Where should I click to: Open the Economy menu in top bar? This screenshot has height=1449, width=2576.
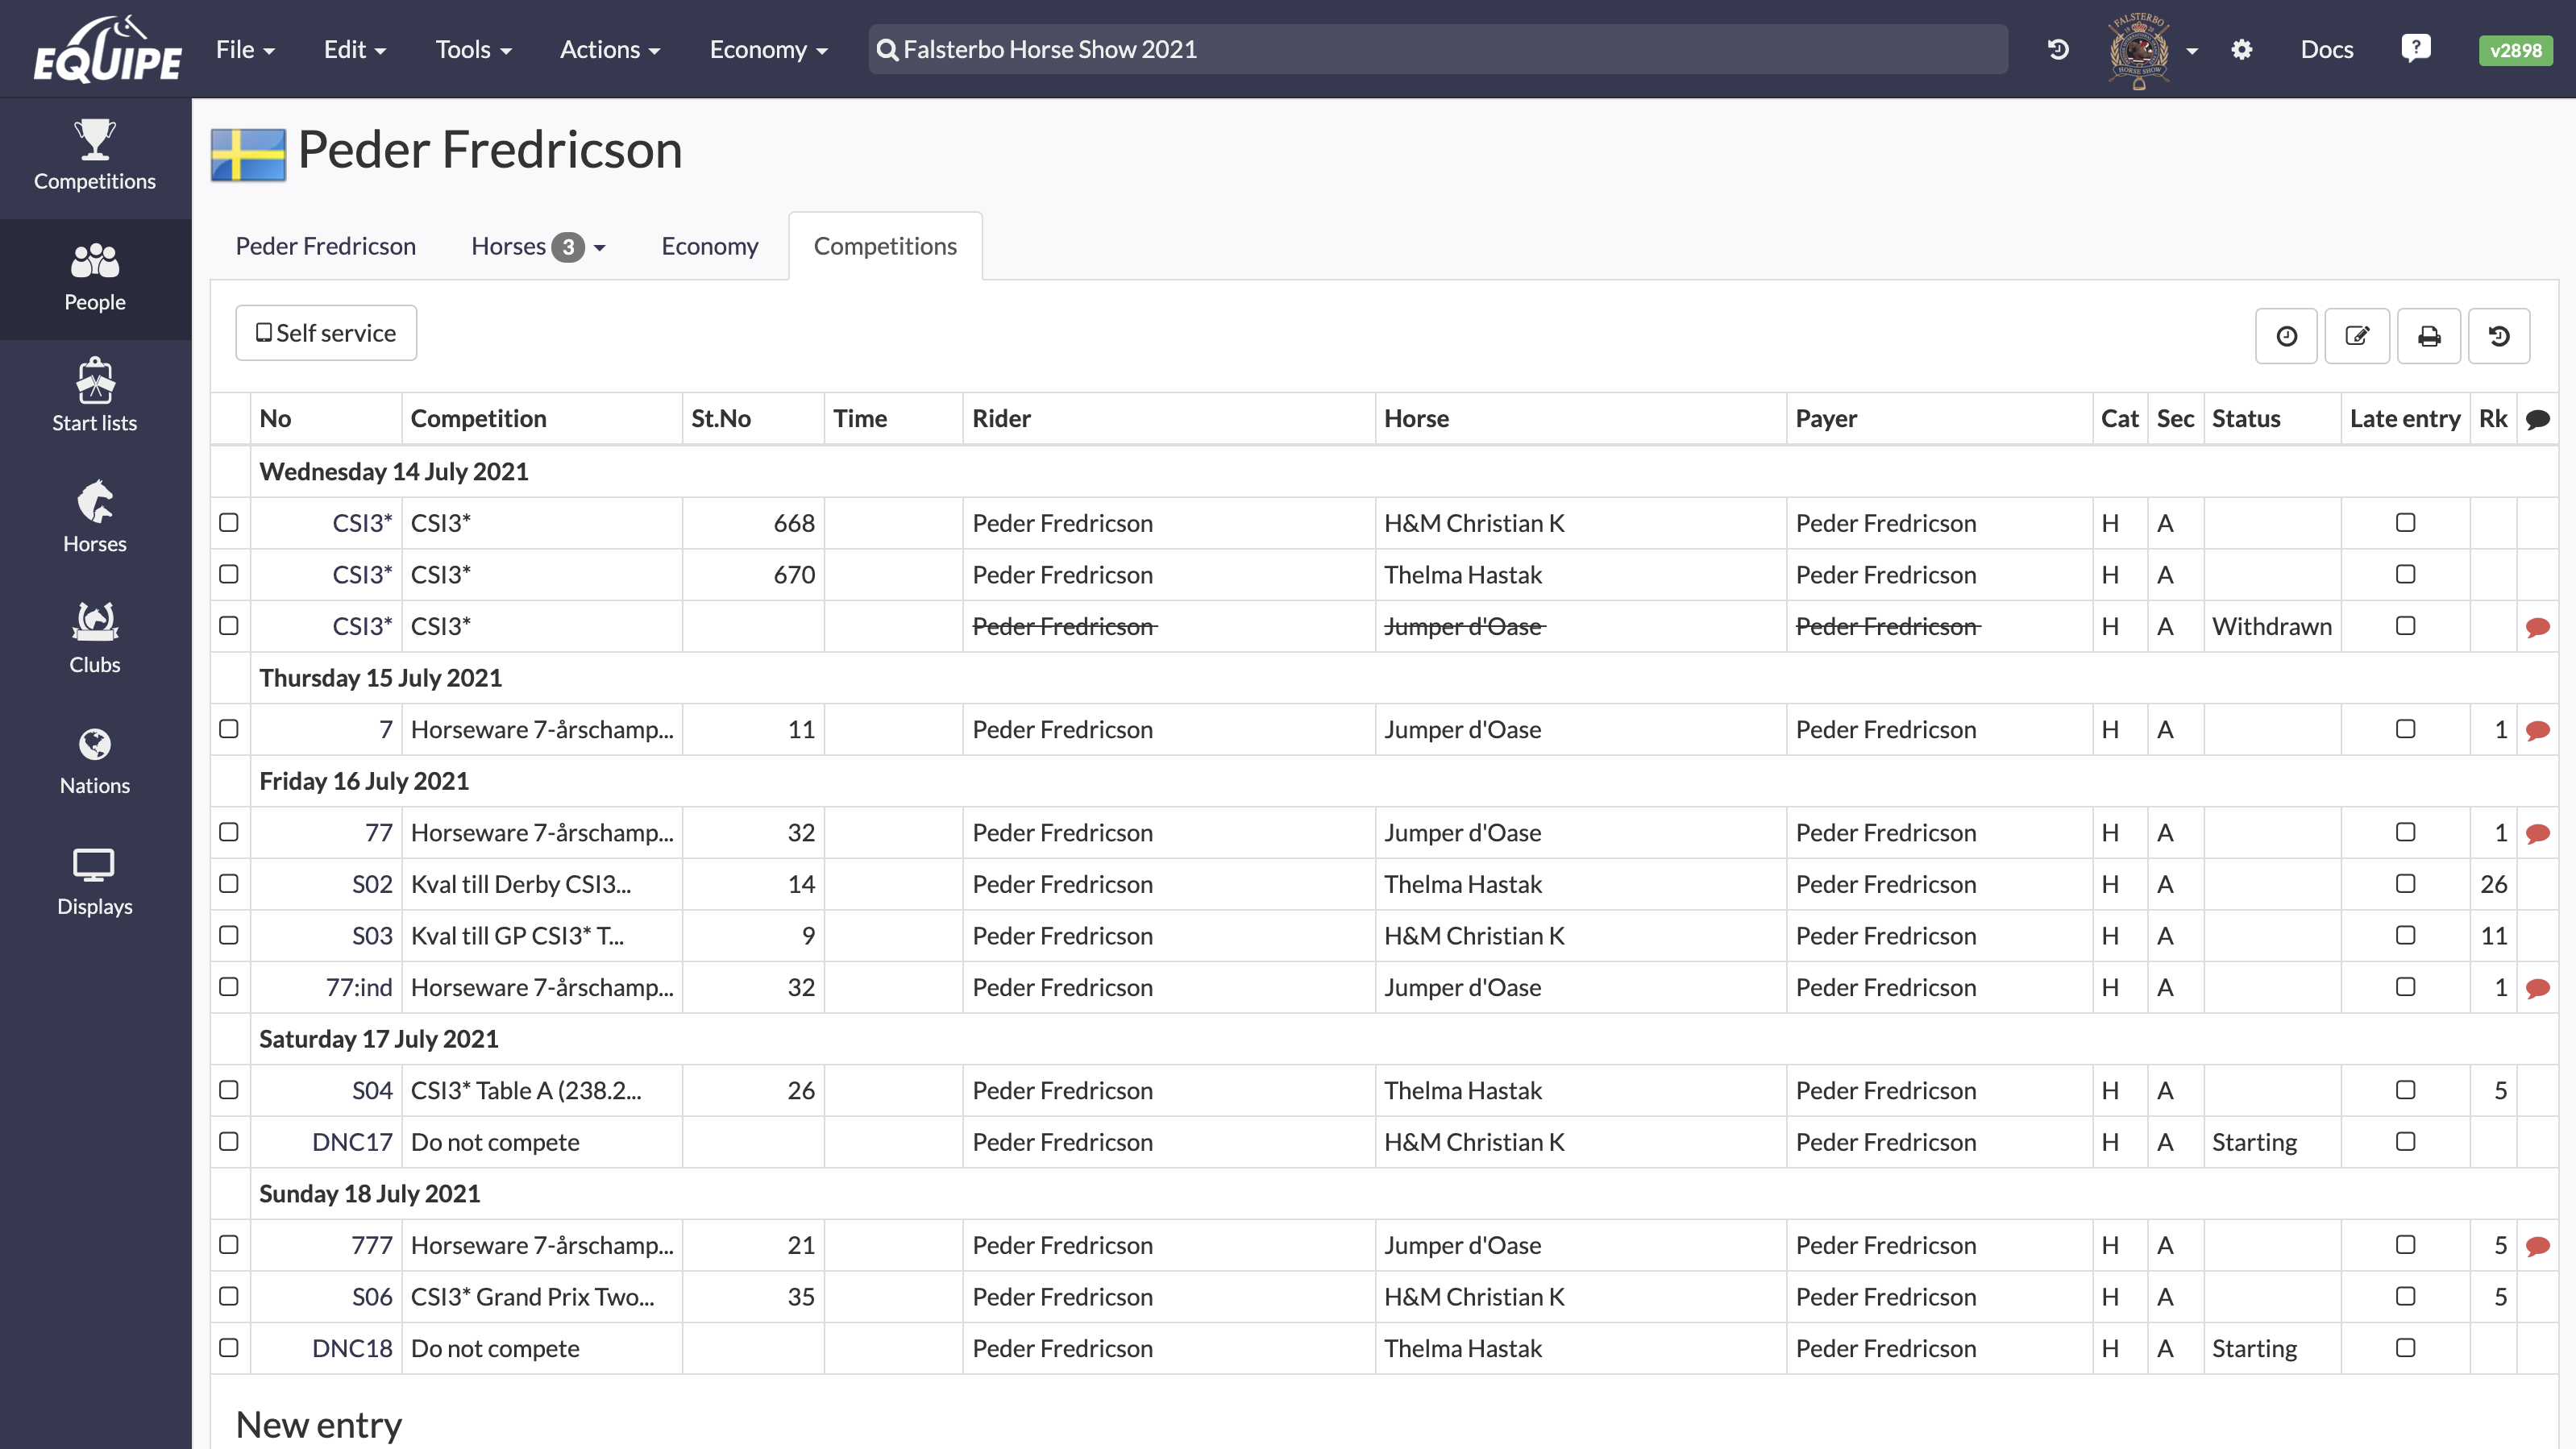768,50
